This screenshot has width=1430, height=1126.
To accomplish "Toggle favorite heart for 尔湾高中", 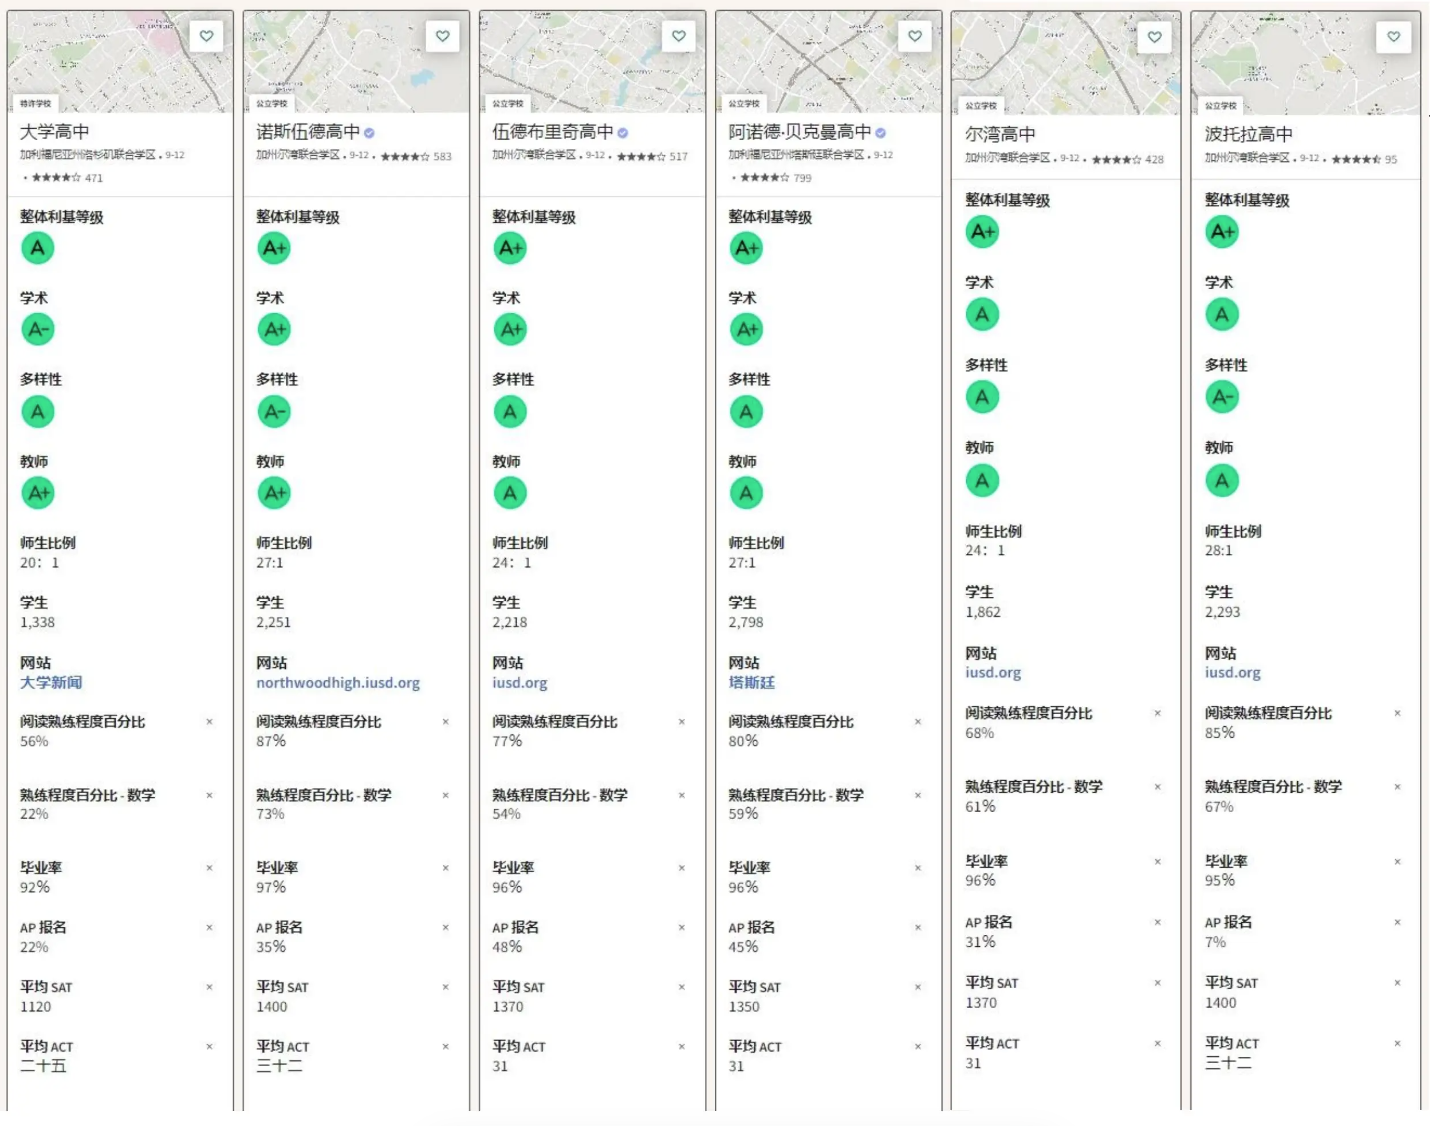I will click(1154, 37).
